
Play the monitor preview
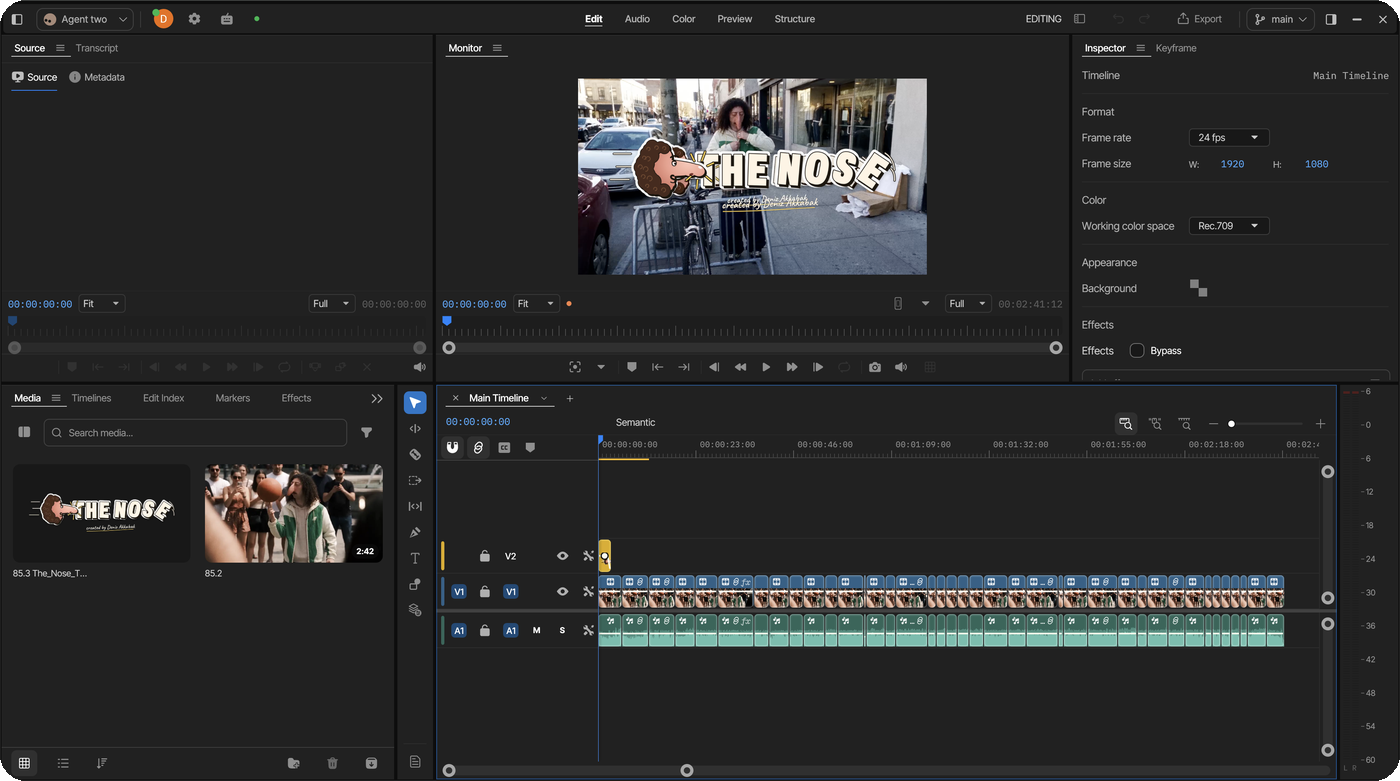(x=766, y=367)
